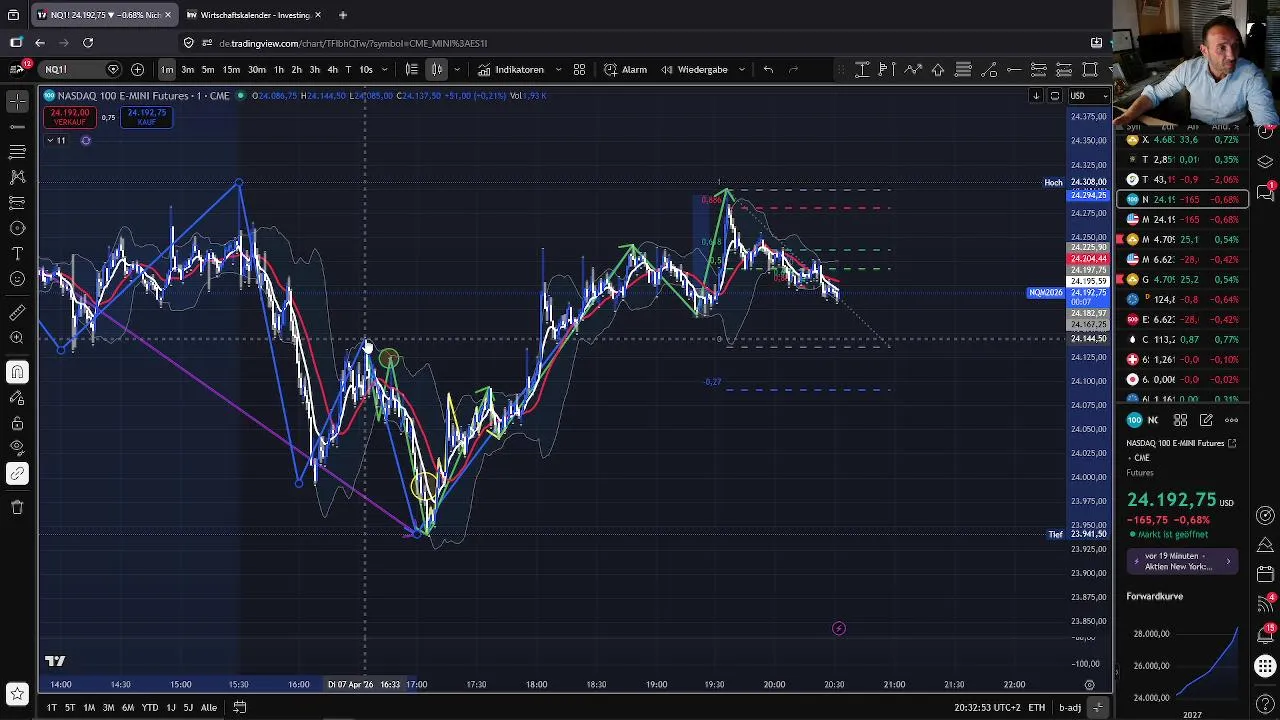Click the red VERKAUF sell button
1280x720 pixels.
70,117
